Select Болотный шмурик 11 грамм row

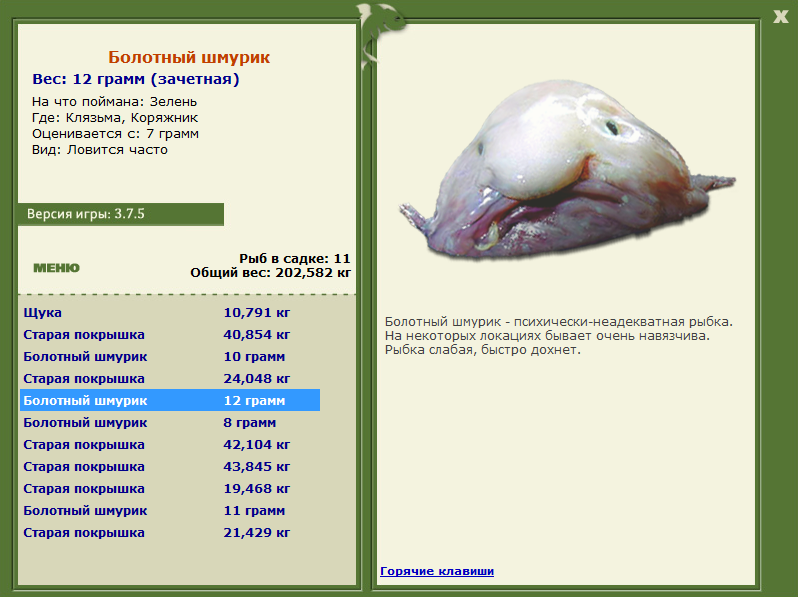click(x=170, y=510)
